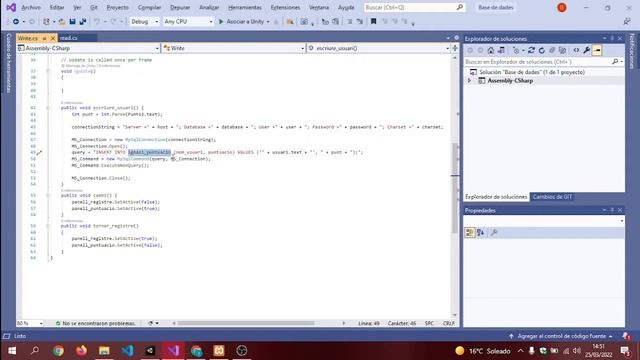Click the Categorized view icon in Properties
The image size is (640, 360).
tap(470, 233)
